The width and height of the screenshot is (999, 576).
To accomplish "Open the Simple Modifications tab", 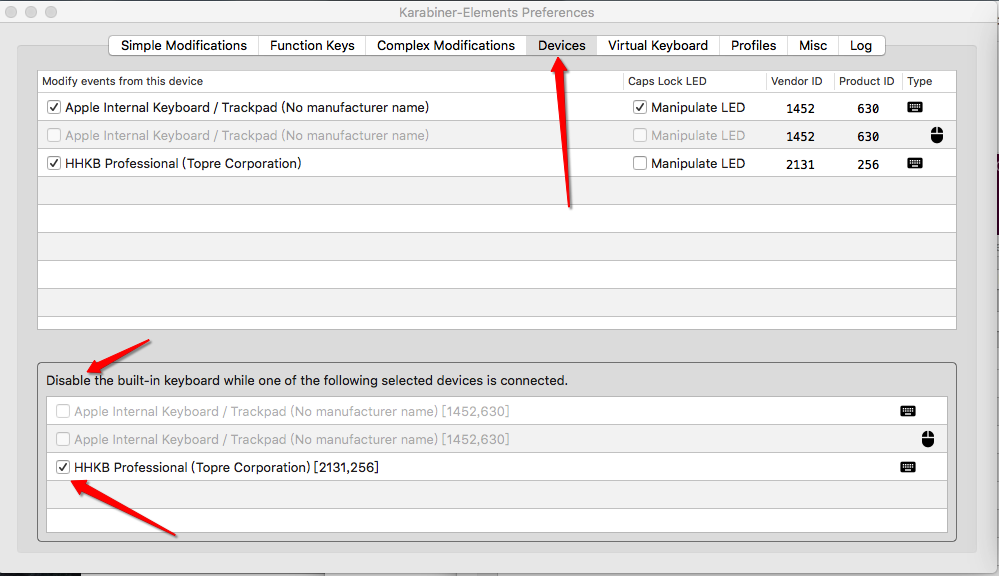I will [x=183, y=46].
